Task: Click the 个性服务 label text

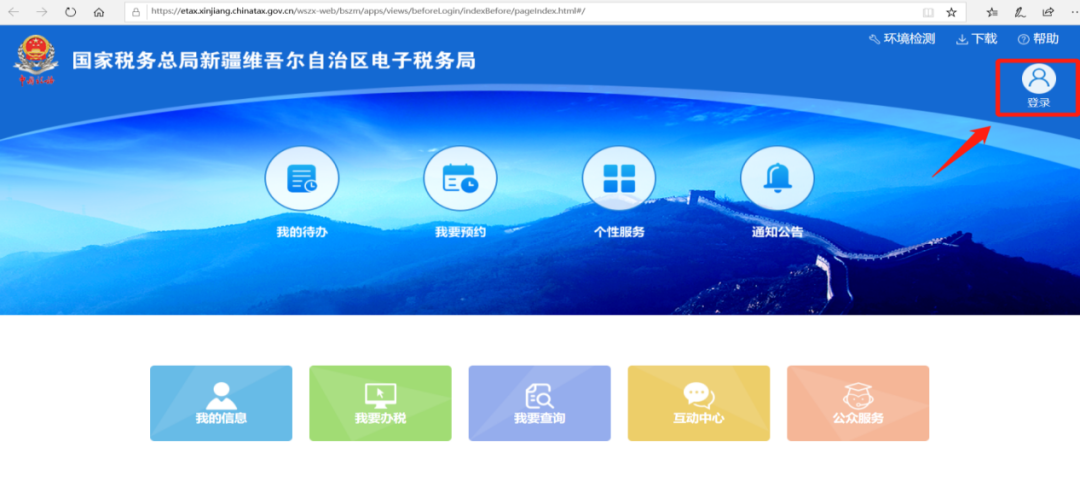Action: [x=619, y=232]
